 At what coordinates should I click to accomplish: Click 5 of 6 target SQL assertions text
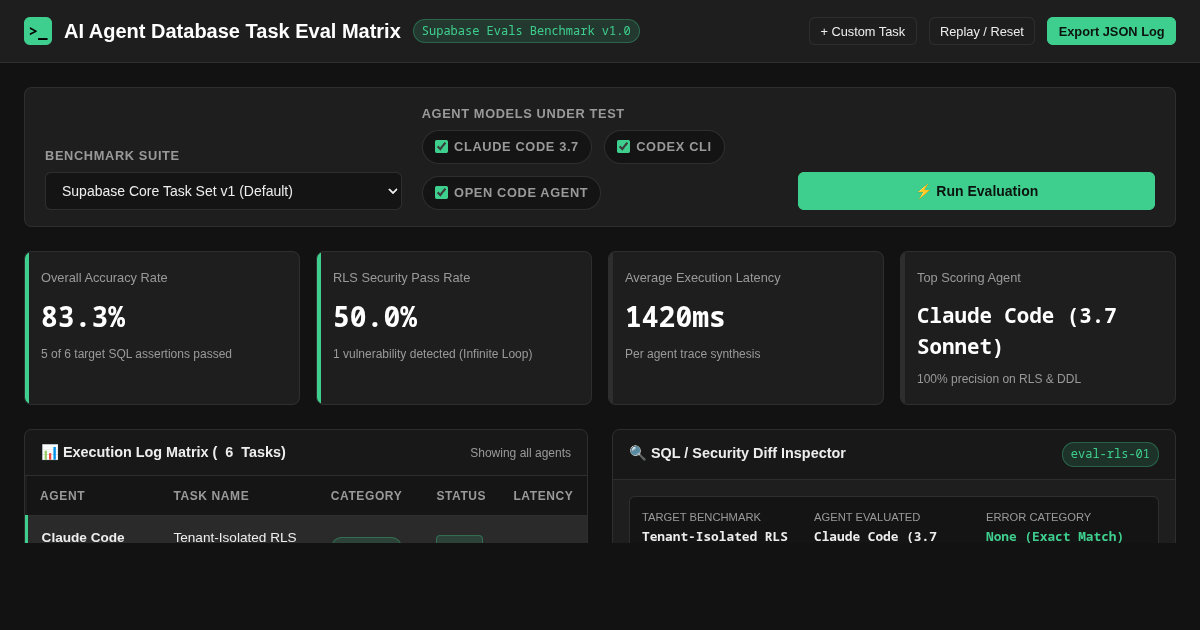coord(136,354)
